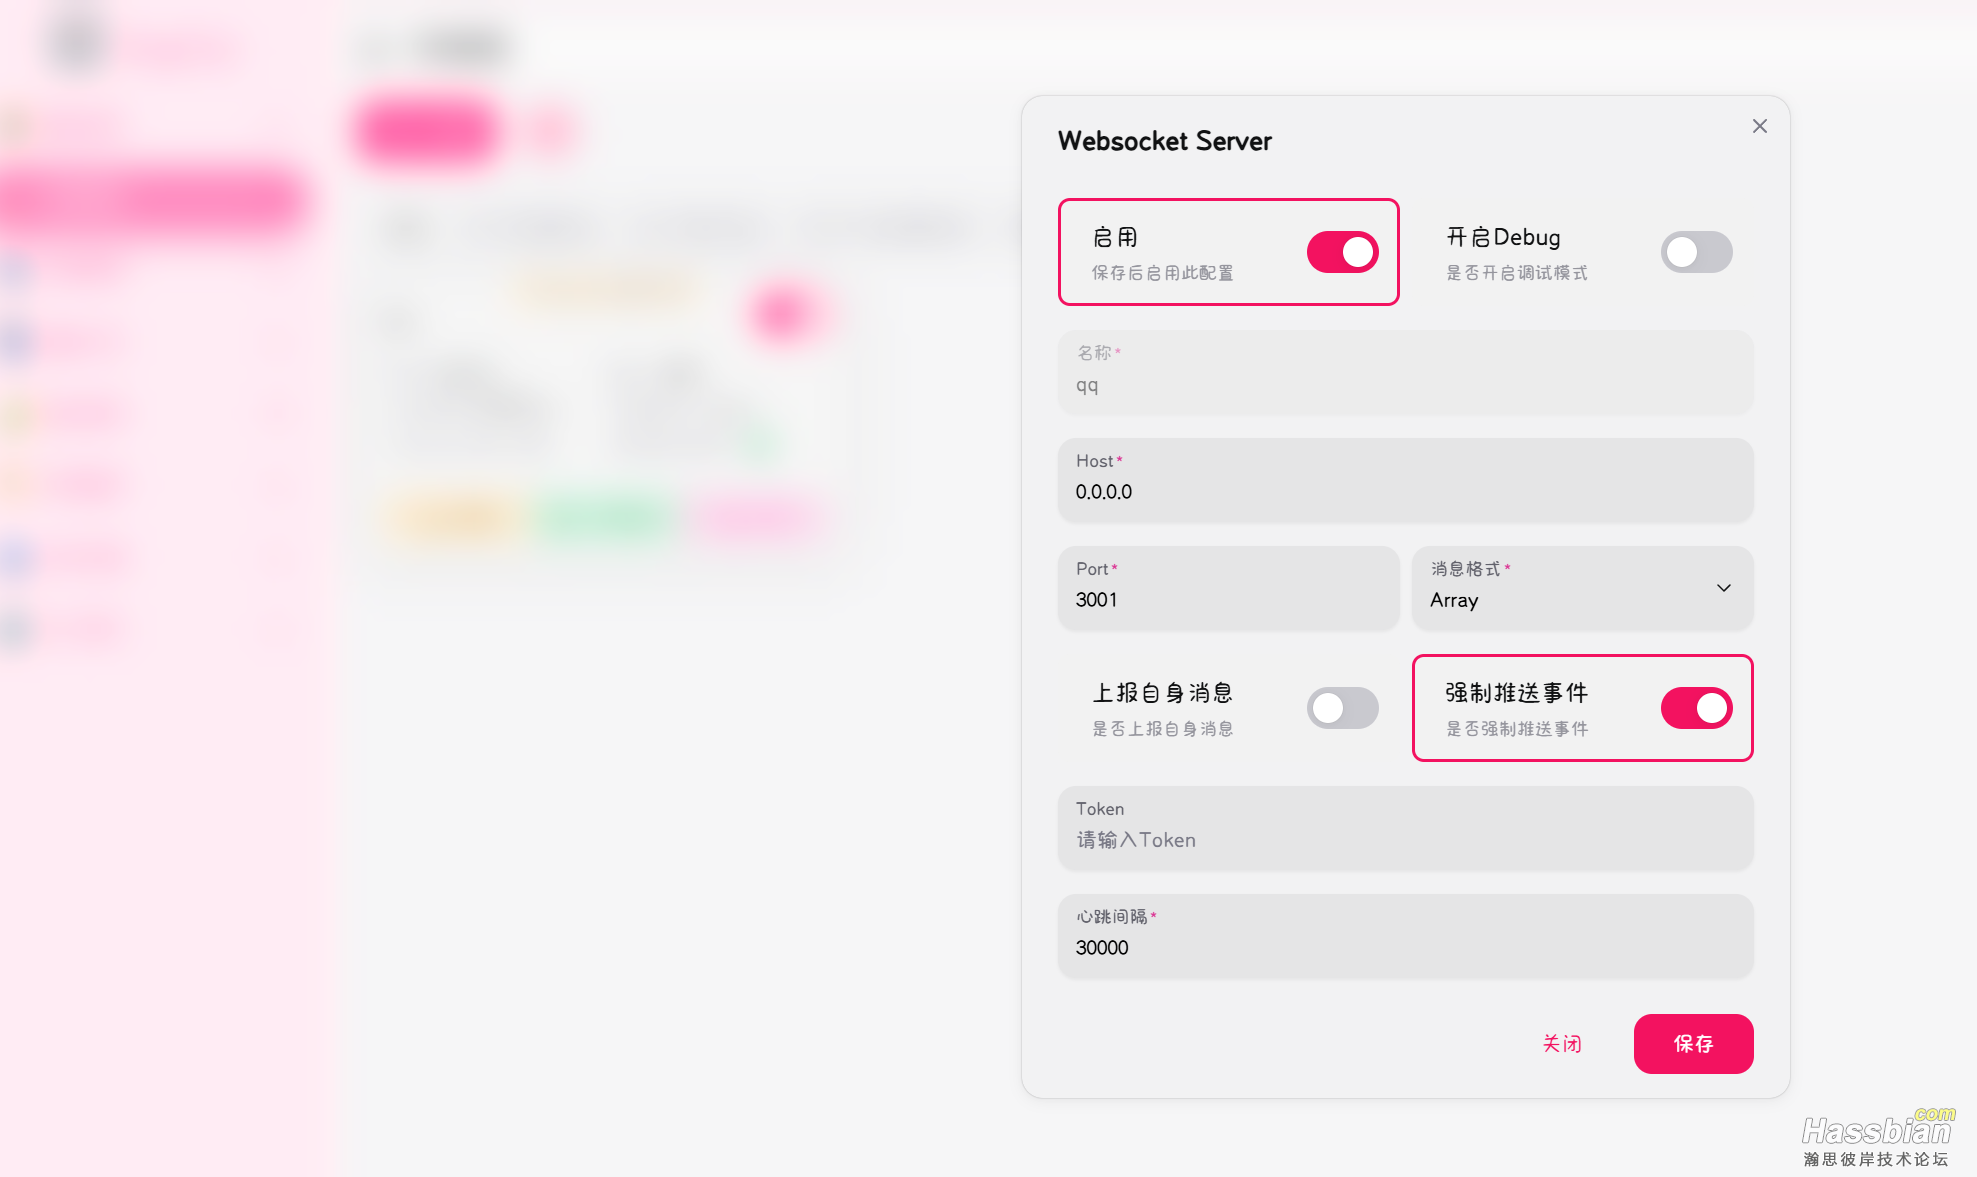This screenshot has height=1177, width=1977.
Task: Click the Hassbian logo watermark
Action: (1876, 1136)
